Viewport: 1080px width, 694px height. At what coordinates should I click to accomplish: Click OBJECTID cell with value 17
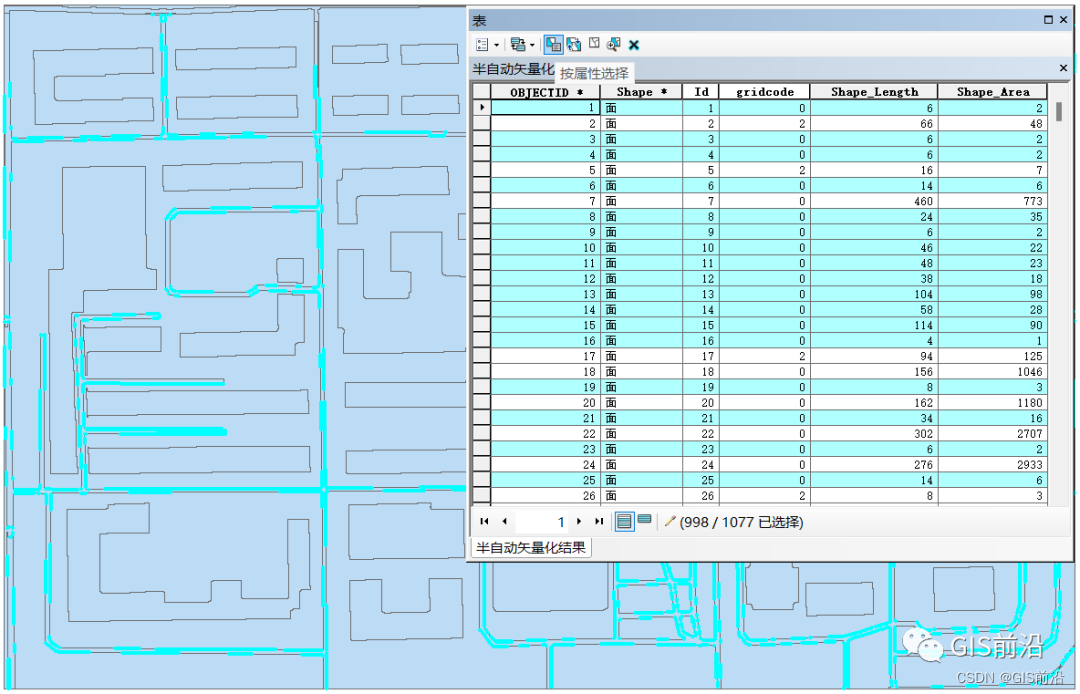point(545,356)
